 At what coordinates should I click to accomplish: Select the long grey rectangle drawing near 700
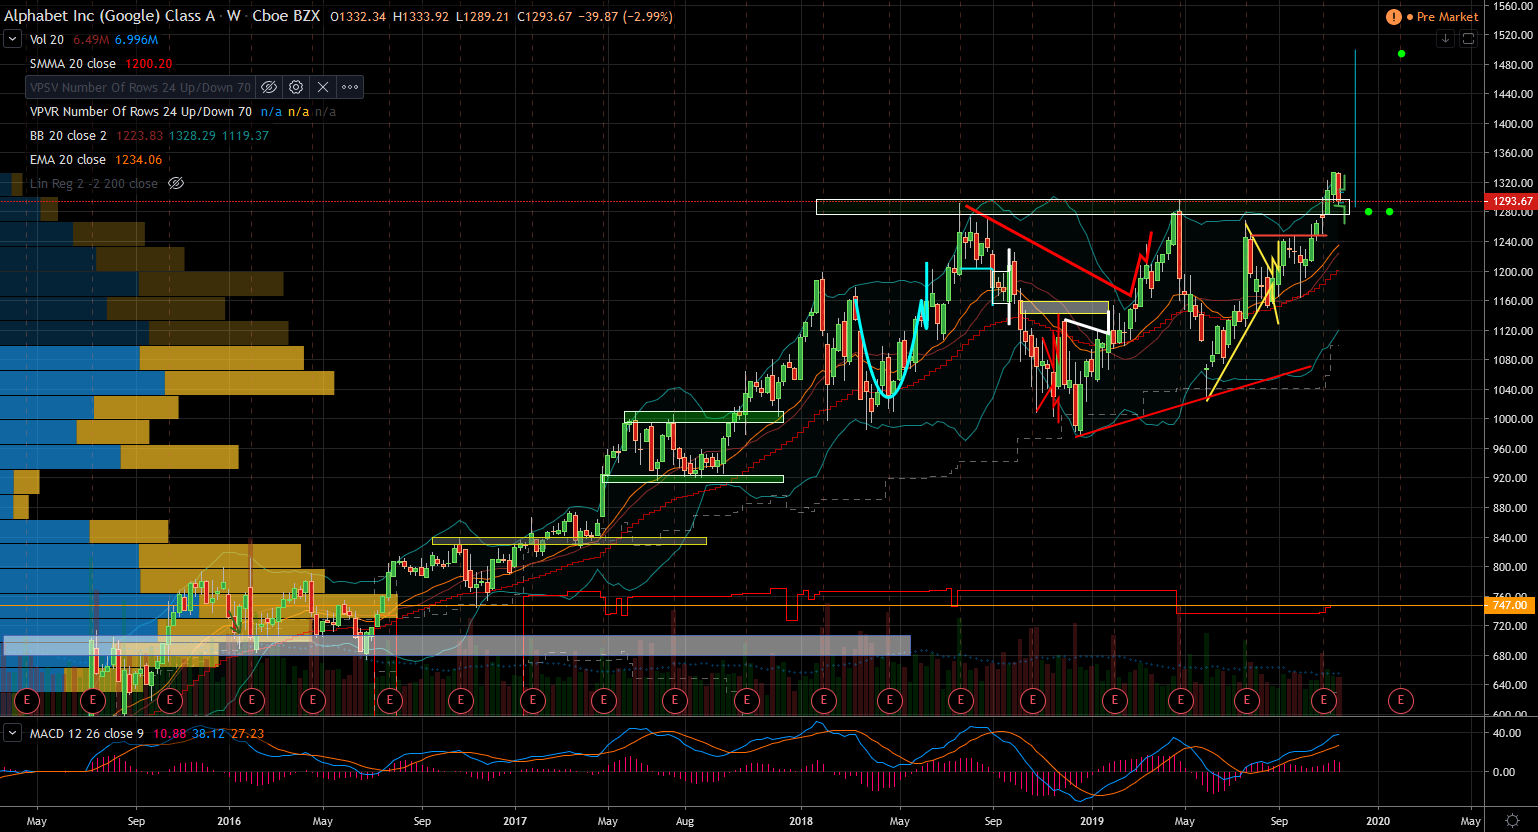click(457, 645)
